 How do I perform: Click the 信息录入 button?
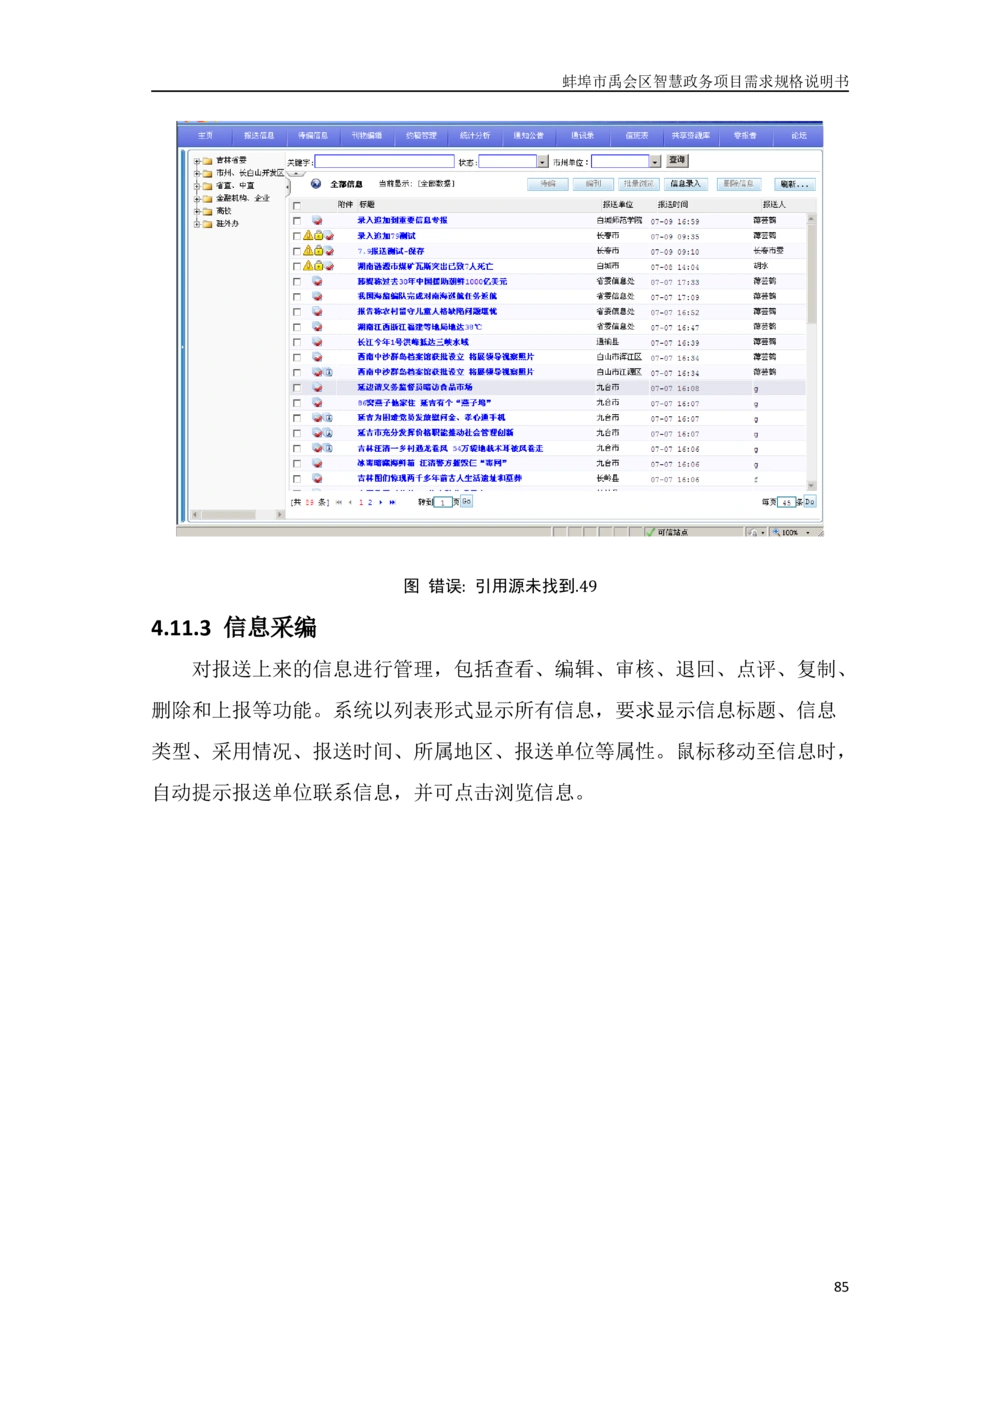pos(686,184)
